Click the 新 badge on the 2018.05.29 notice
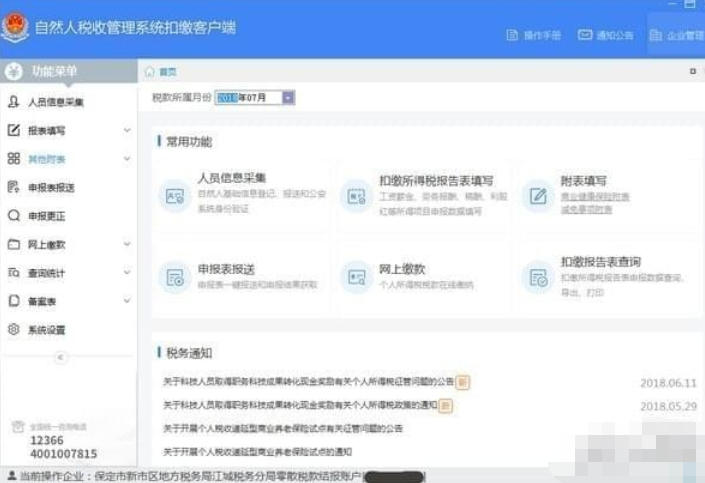The image size is (705, 483). 445,406
